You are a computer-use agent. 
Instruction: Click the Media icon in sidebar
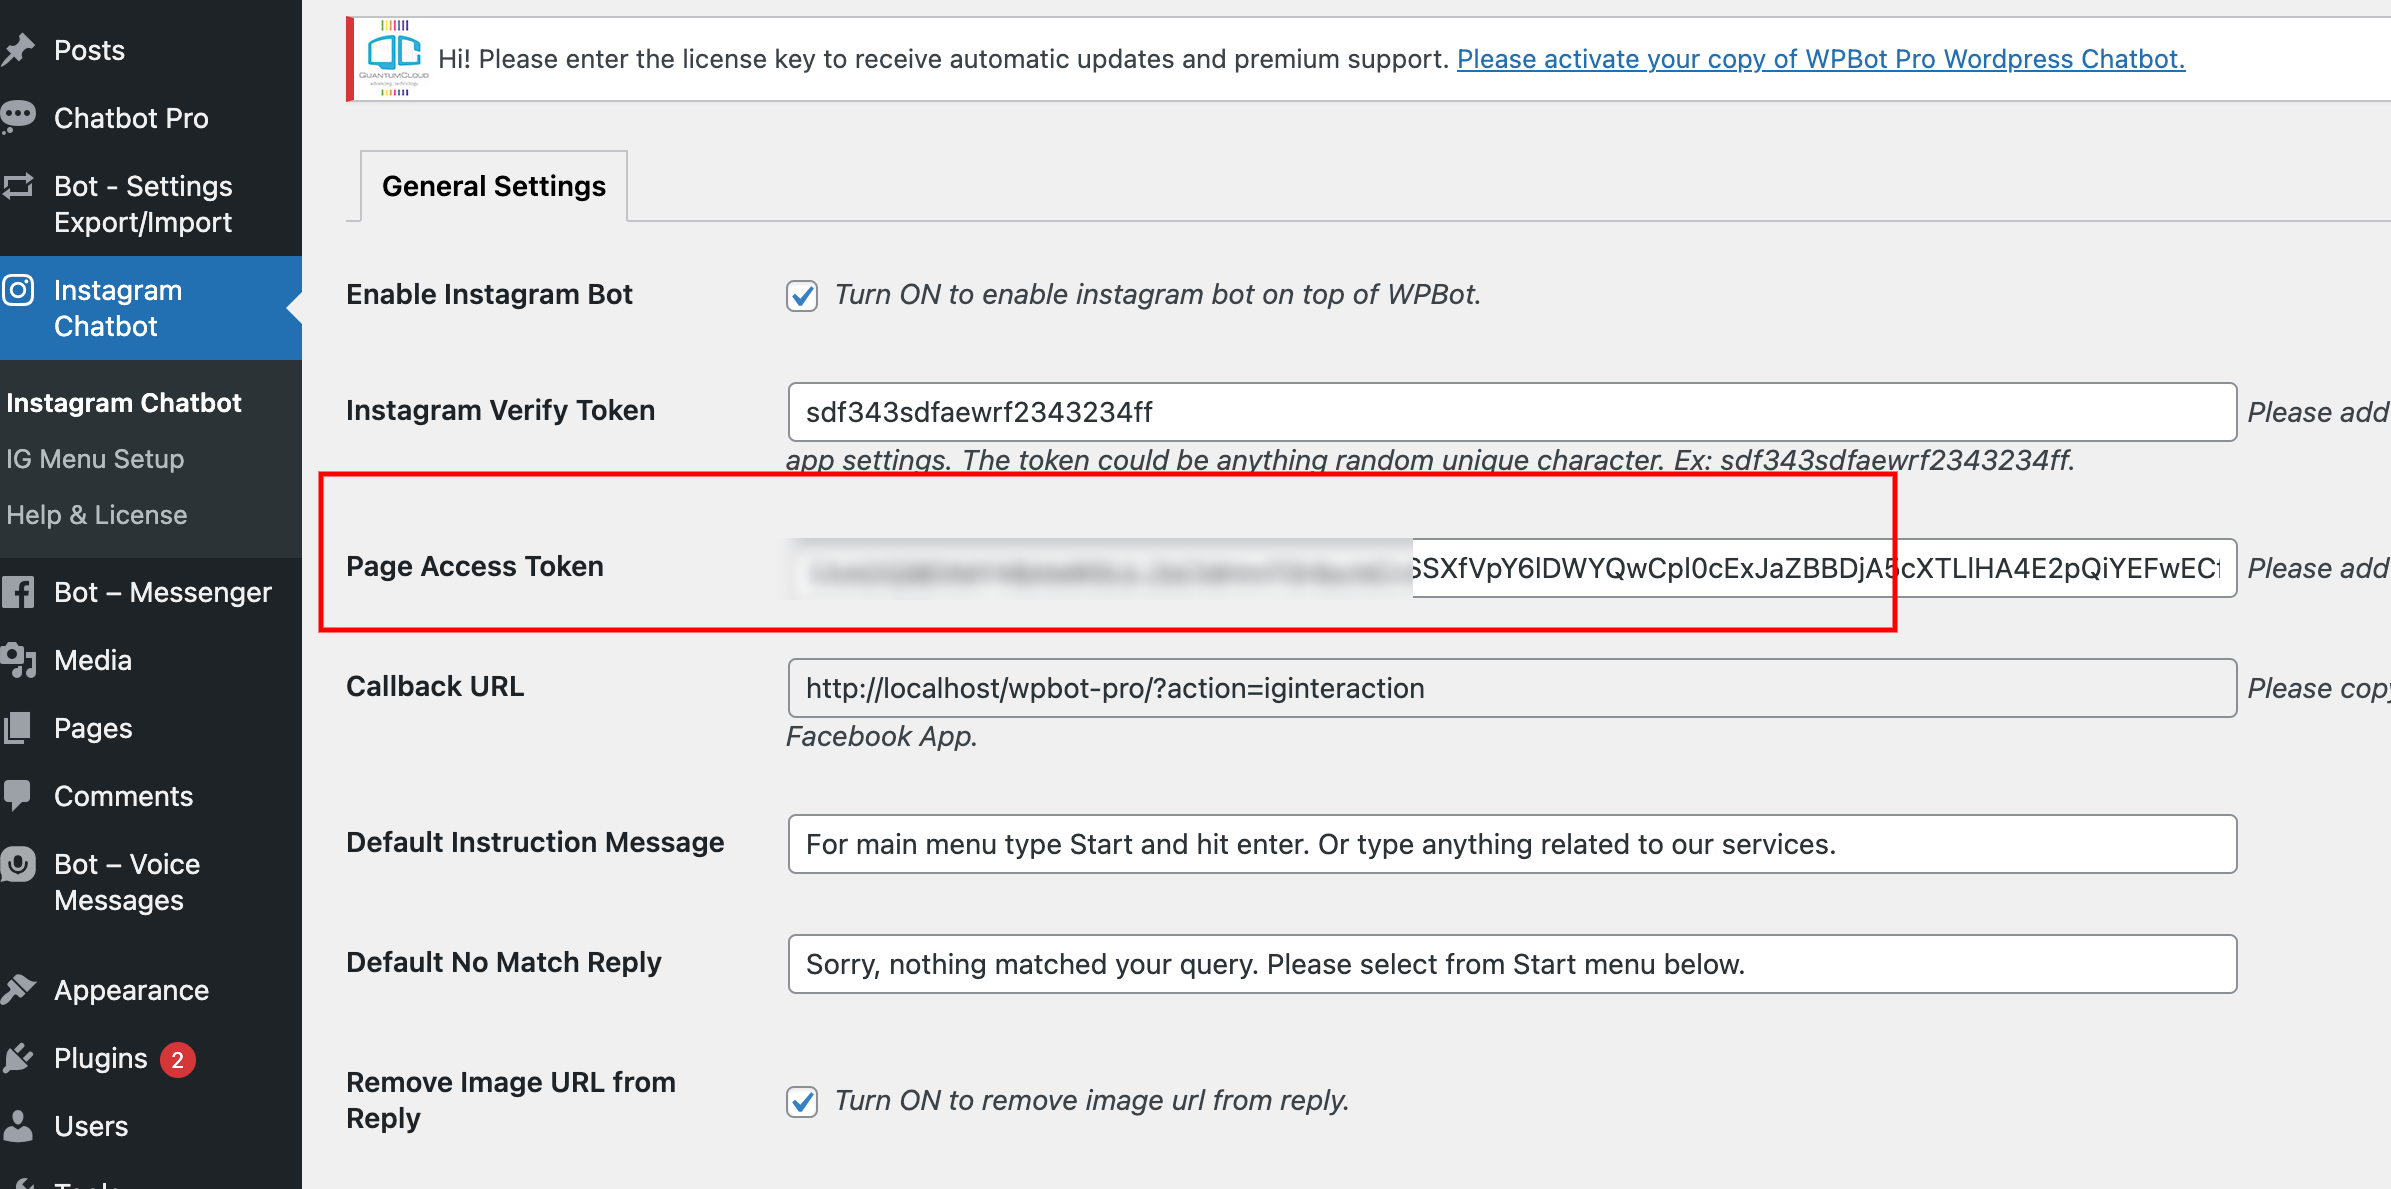tap(18, 660)
